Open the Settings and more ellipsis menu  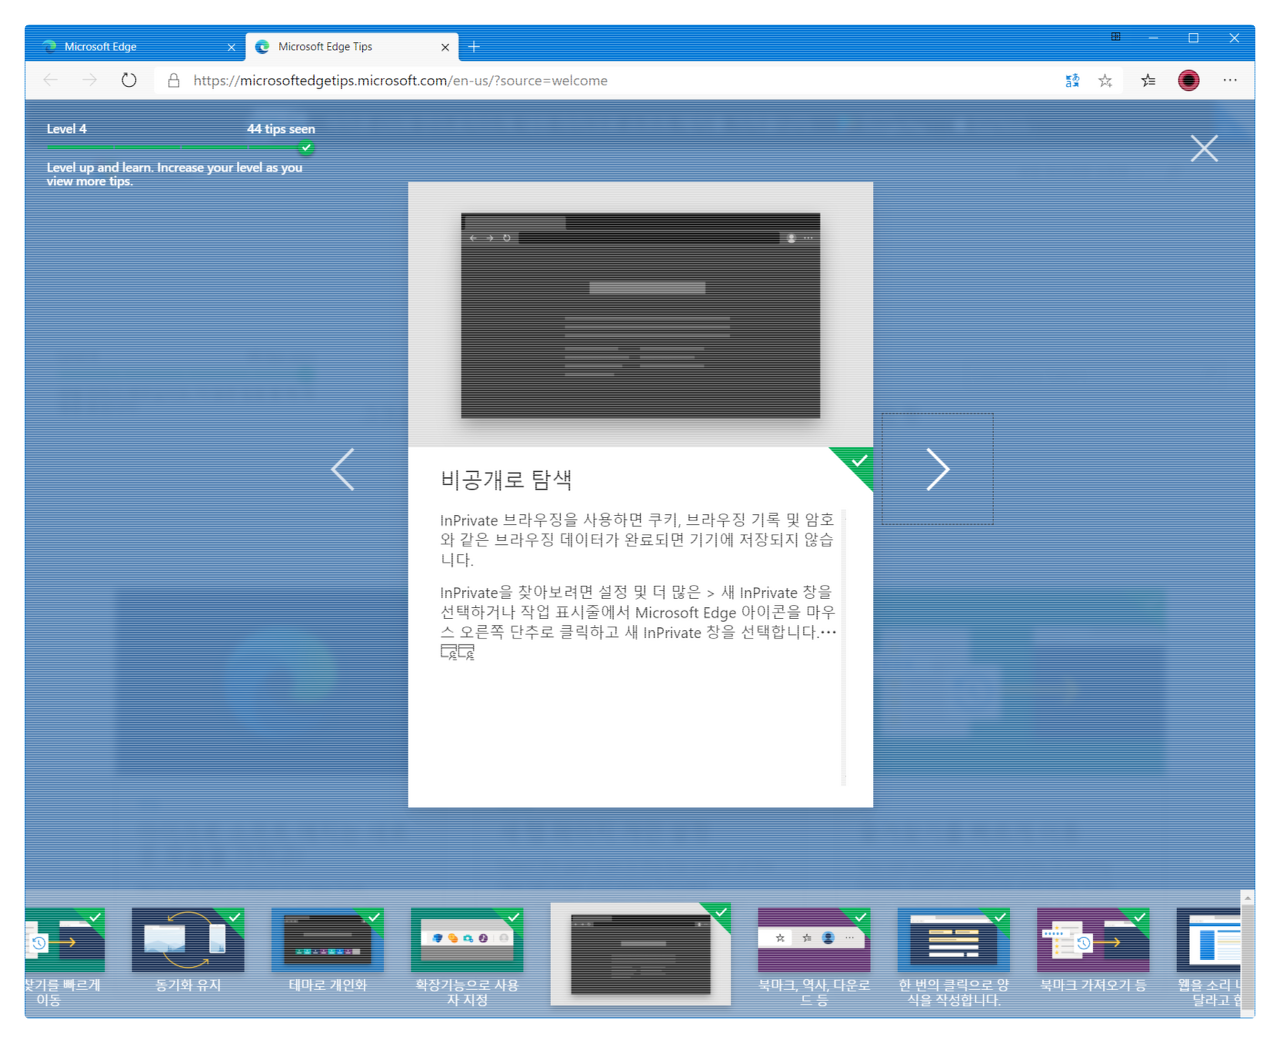click(x=1230, y=80)
